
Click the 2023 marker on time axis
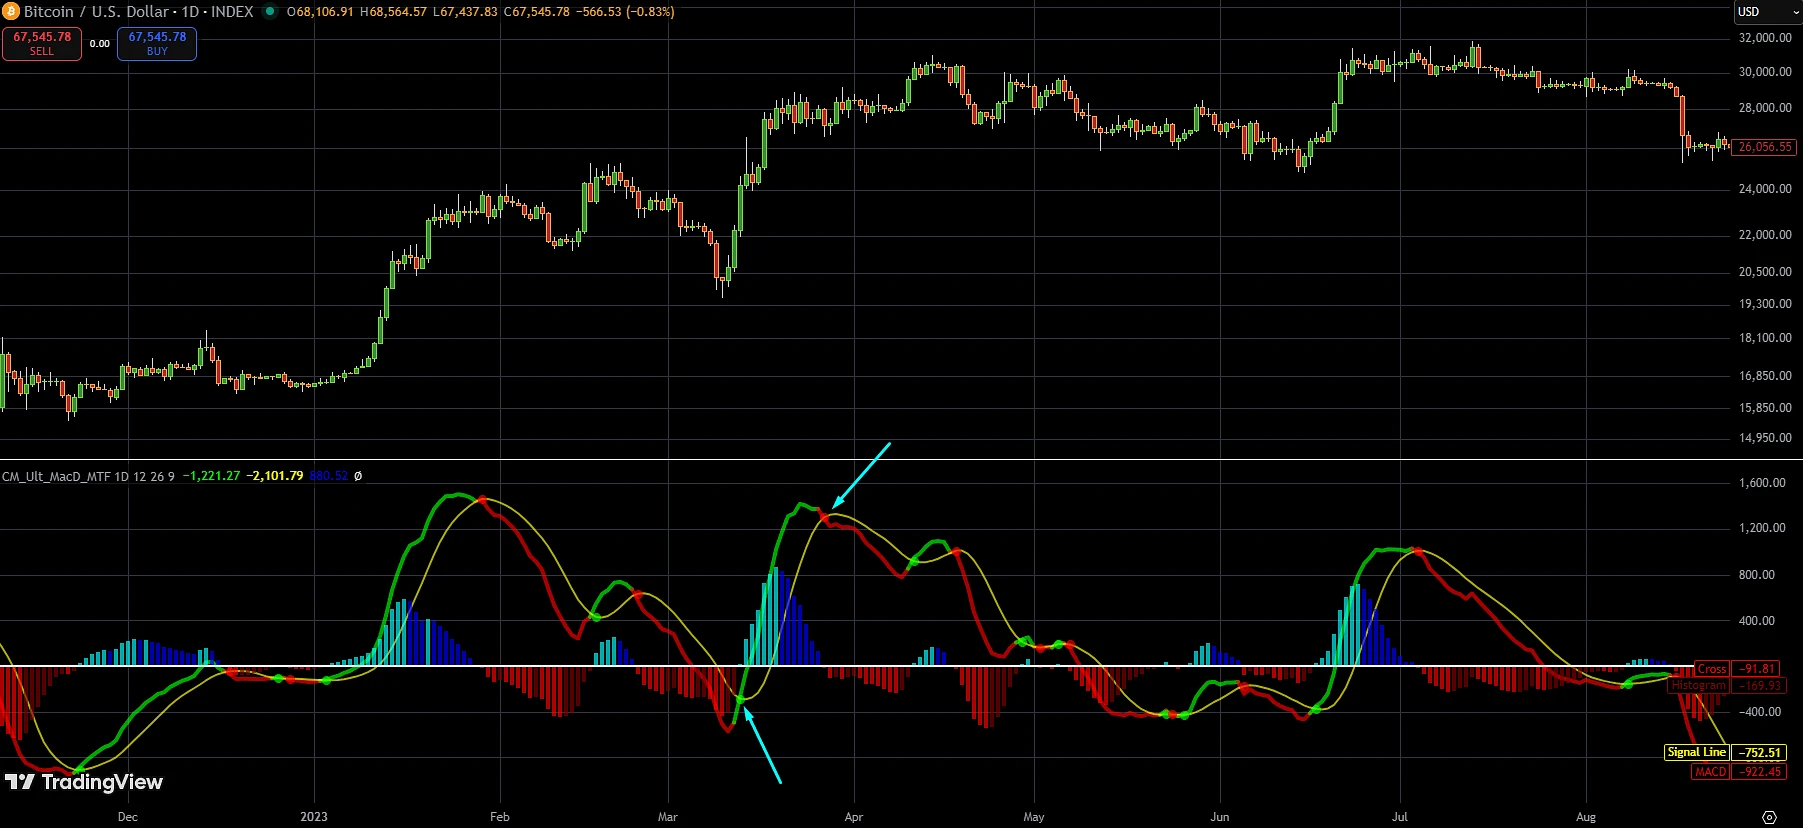pos(314,817)
